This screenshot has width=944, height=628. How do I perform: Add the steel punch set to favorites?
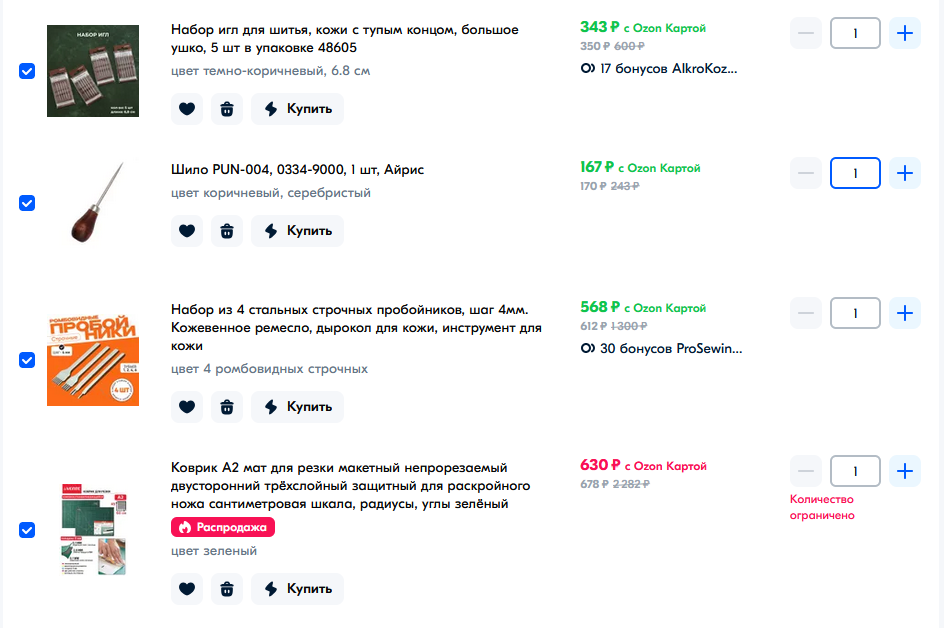click(x=187, y=407)
